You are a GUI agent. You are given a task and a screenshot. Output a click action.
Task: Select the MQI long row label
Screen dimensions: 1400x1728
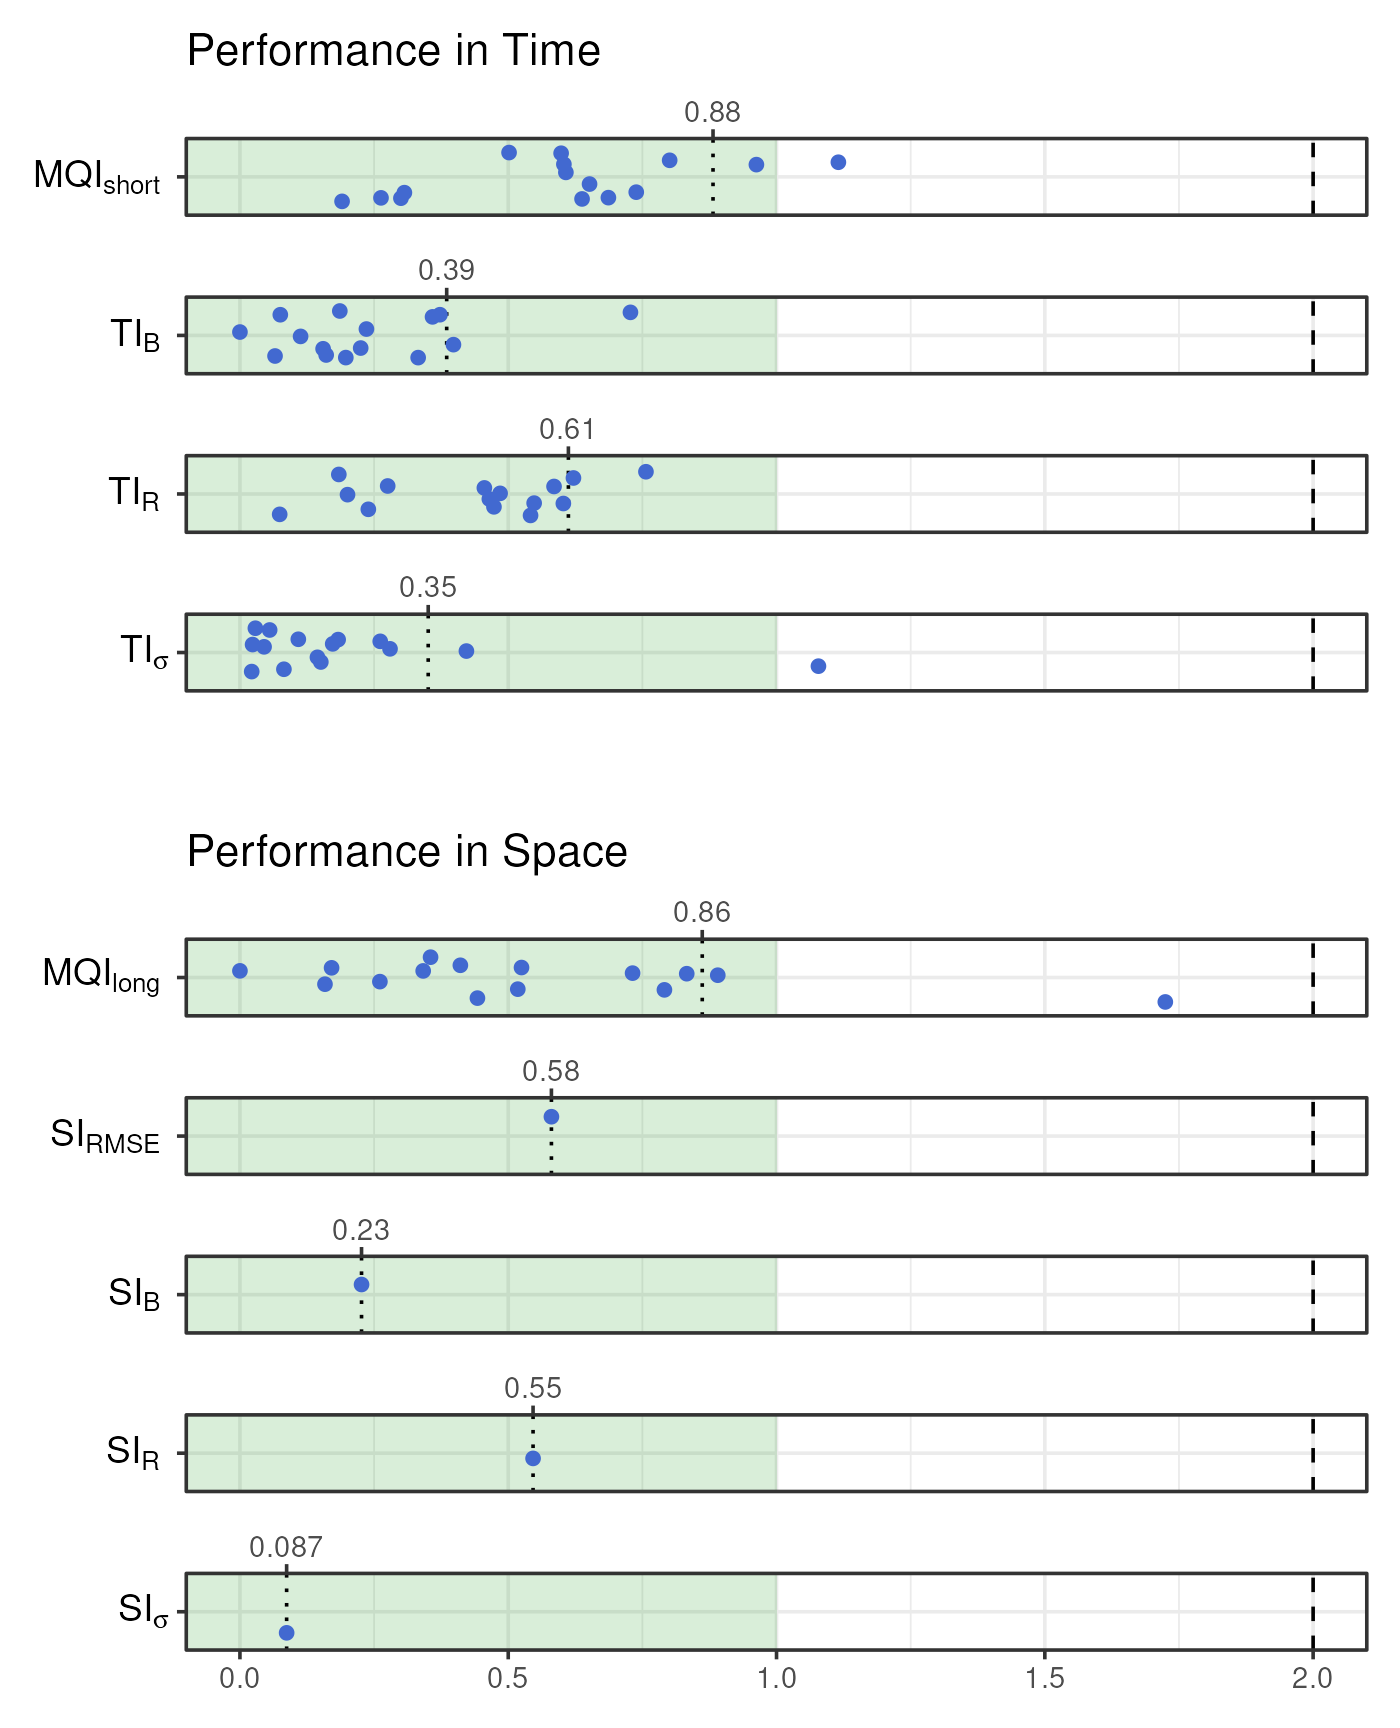tap(101, 975)
